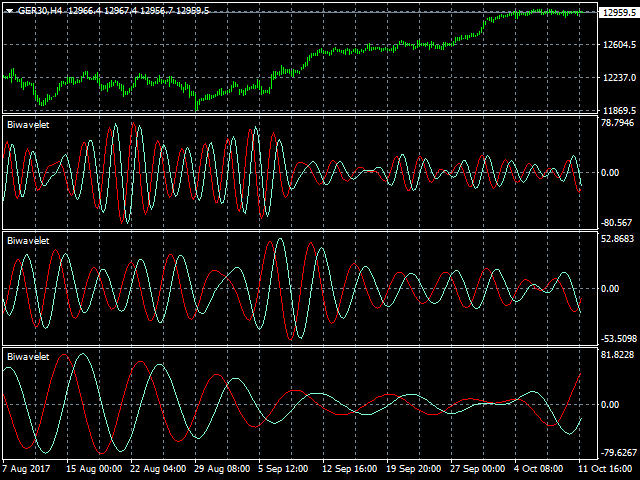
Task: Click the 4 Oct 08:00 time label
Action: pyautogui.click(x=538, y=469)
